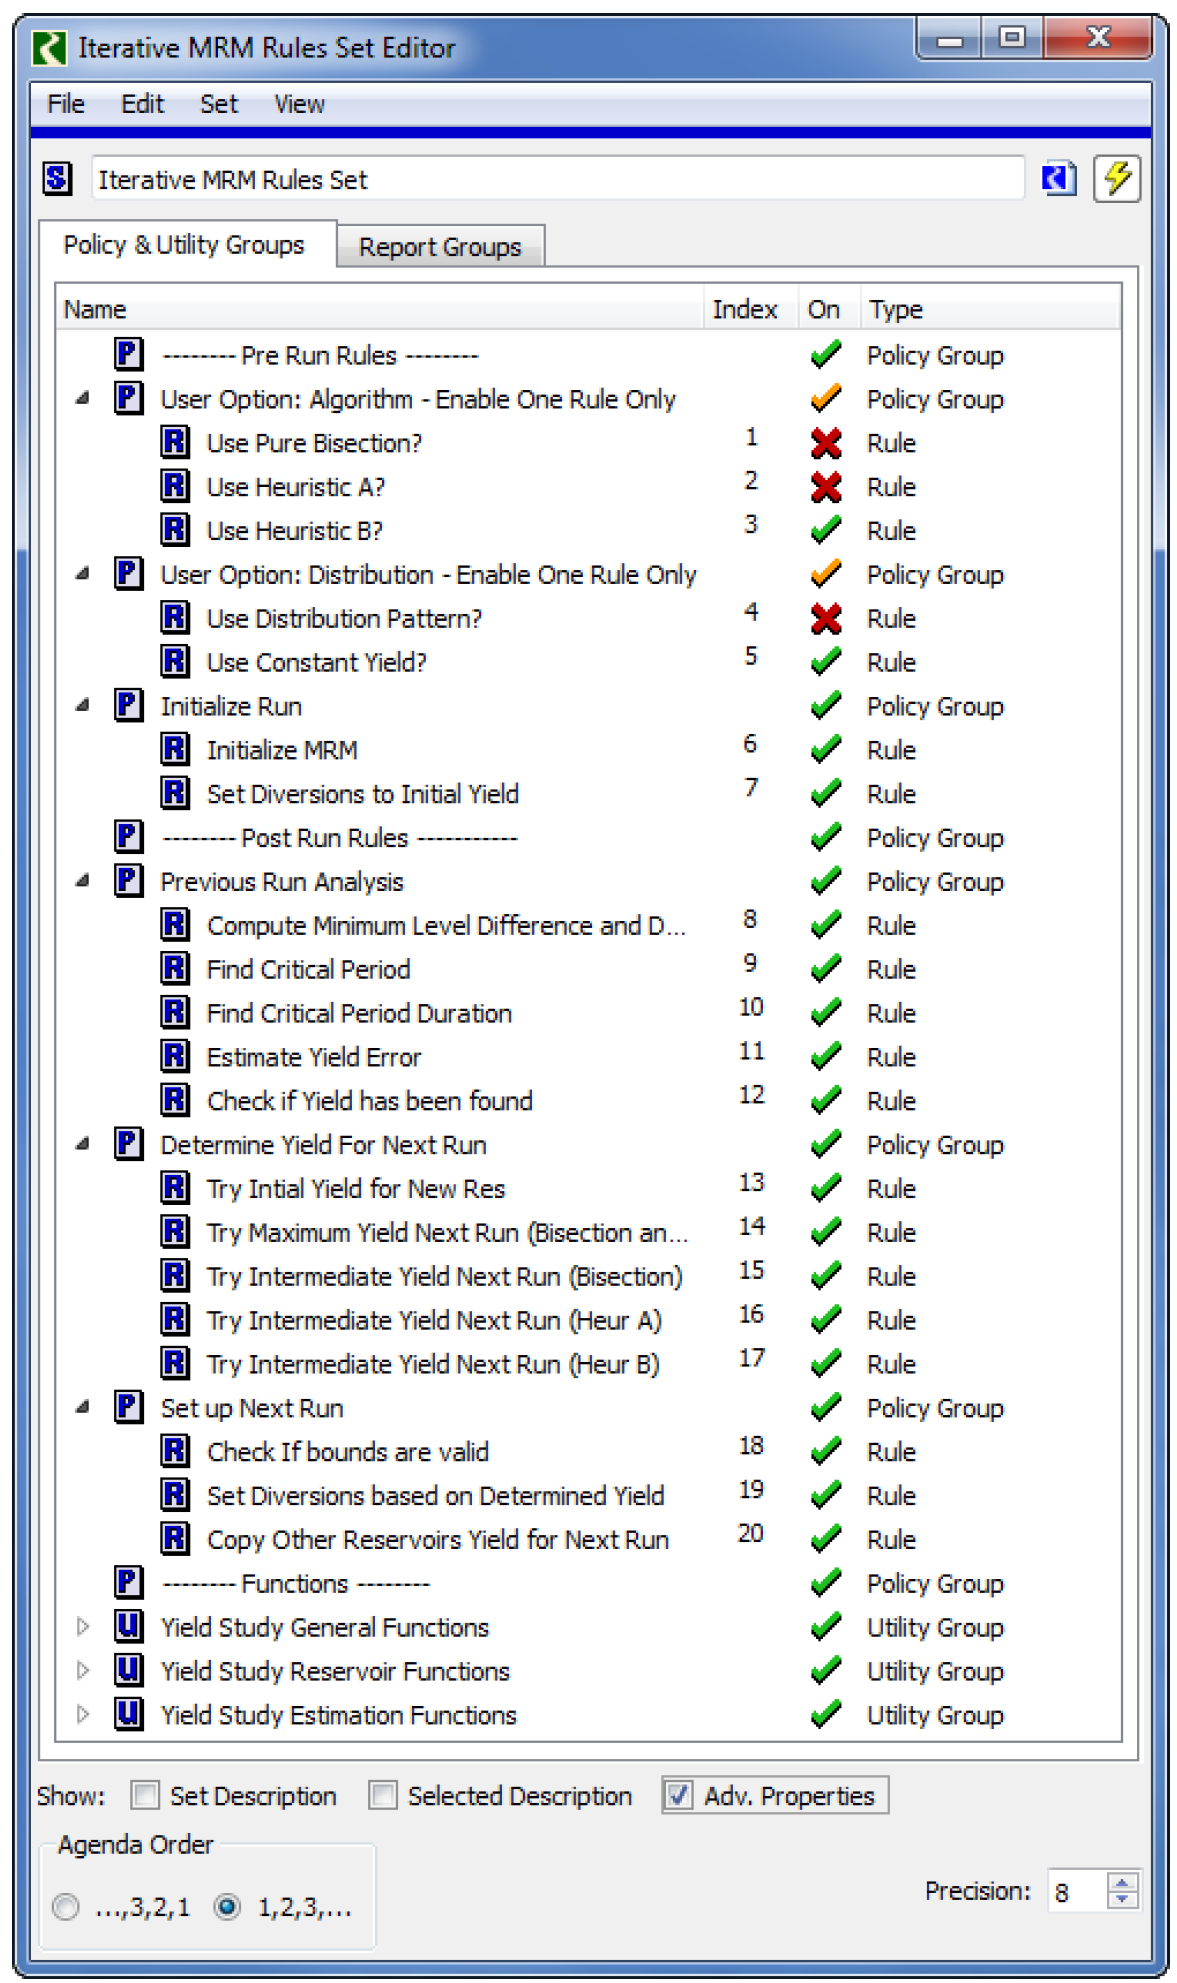The height and width of the screenshot is (1983, 1177).
Task: Uncheck the Adv. Properties checkbox
Action: pos(678,1796)
